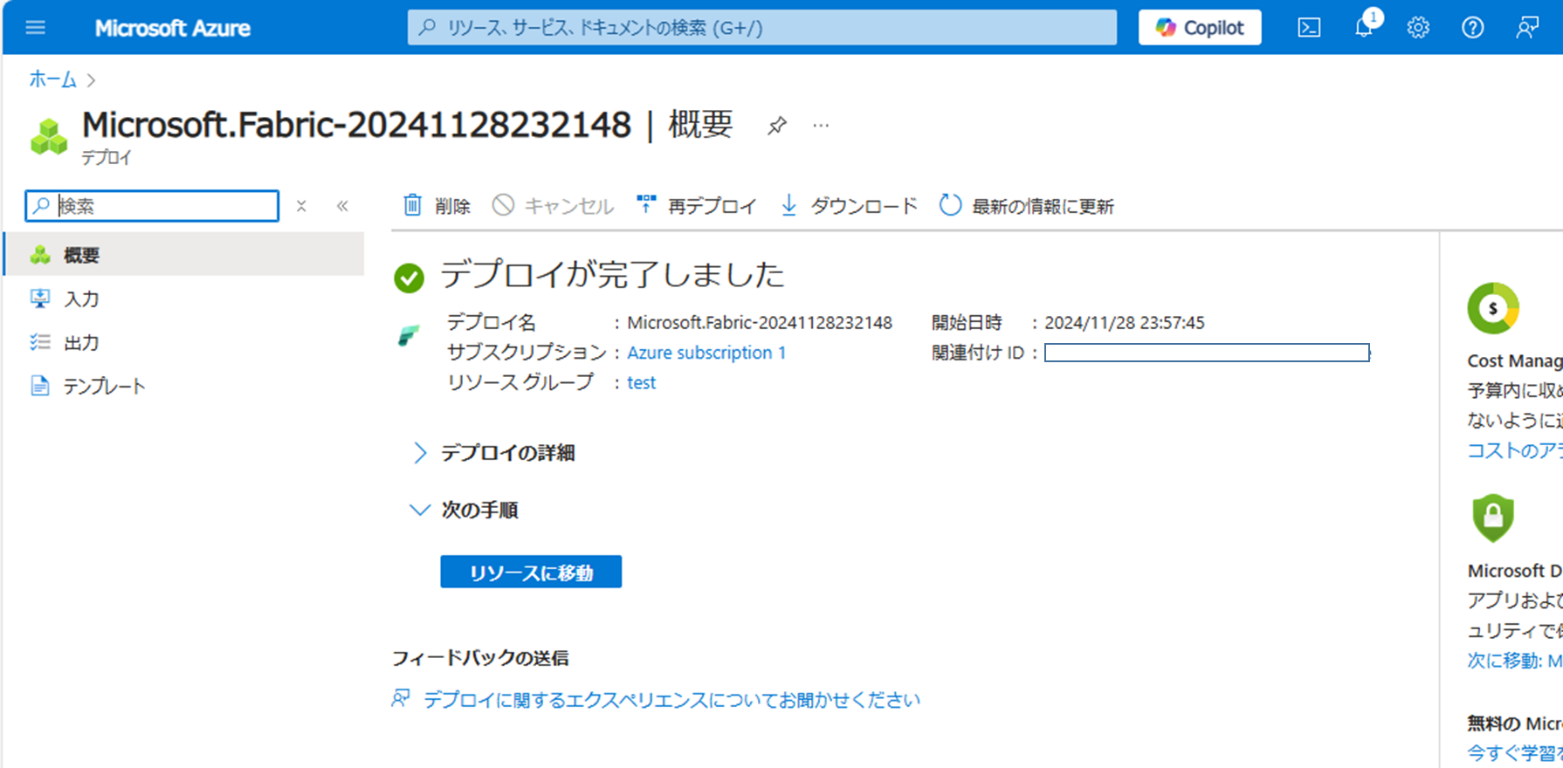Collapse the sidebar with double chevron
The height and width of the screenshot is (768, 1563).
[x=342, y=206]
